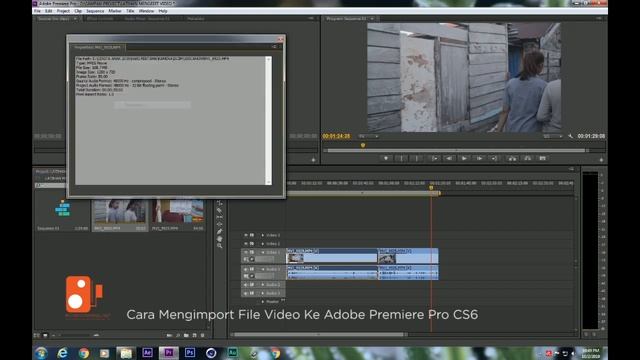Open playback resolution dropdown in Program monitor
640x360 pixels.
(x=553, y=136)
